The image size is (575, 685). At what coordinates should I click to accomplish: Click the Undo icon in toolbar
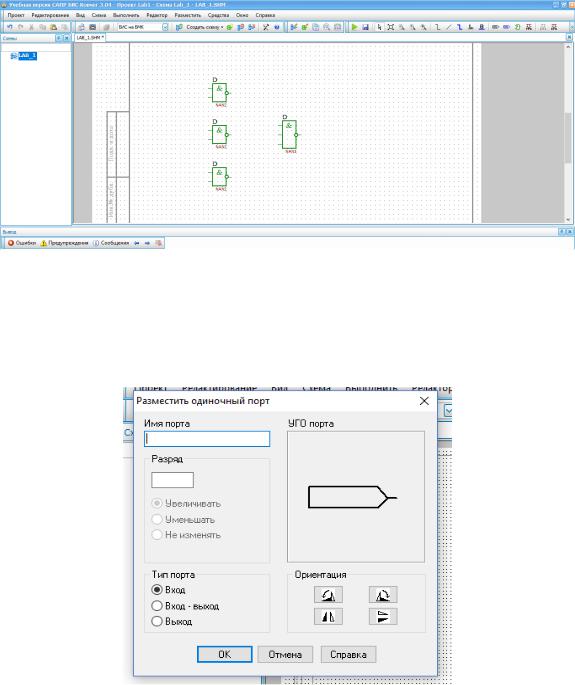(x=9, y=27)
